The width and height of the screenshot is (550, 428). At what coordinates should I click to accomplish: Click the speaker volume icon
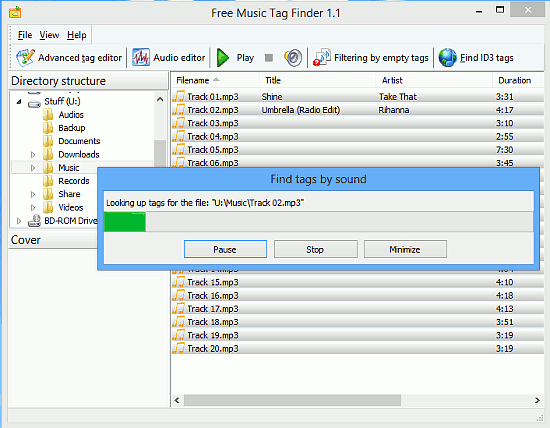click(x=293, y=58)
